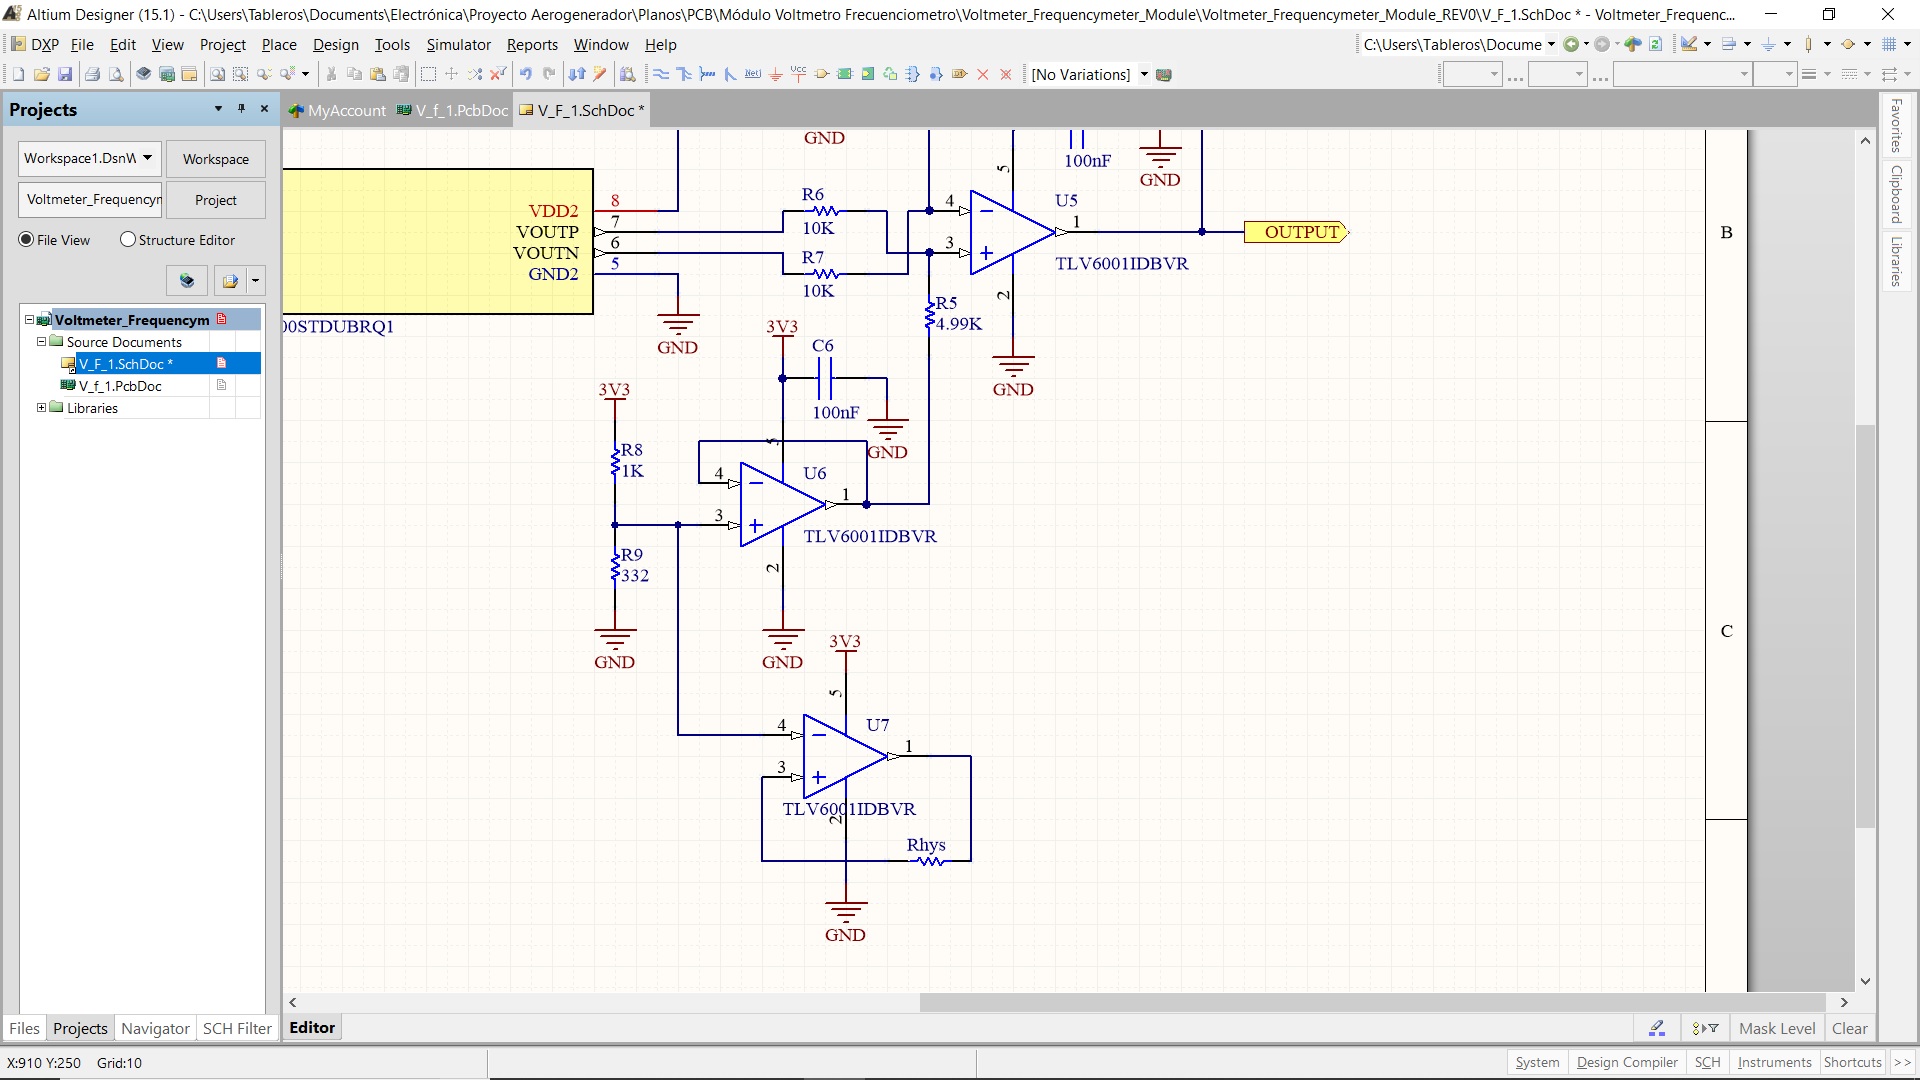
Task: Click the Save document toolbar icon
Action: [65, 74]
